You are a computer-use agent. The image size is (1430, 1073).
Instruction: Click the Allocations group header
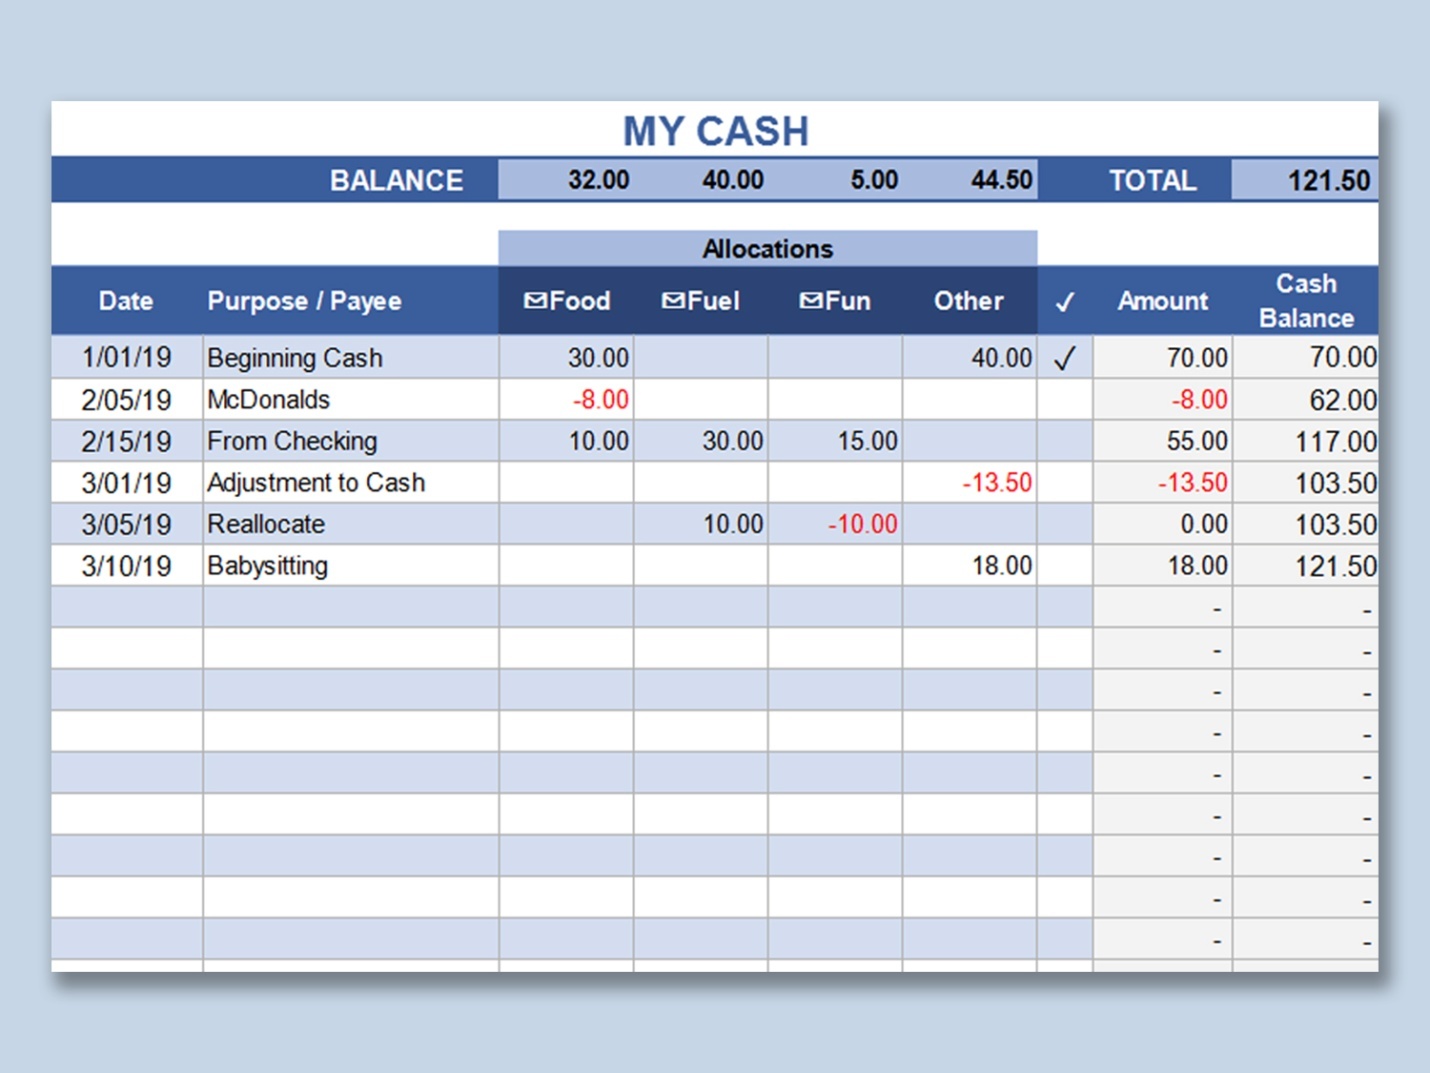point(767,249)
